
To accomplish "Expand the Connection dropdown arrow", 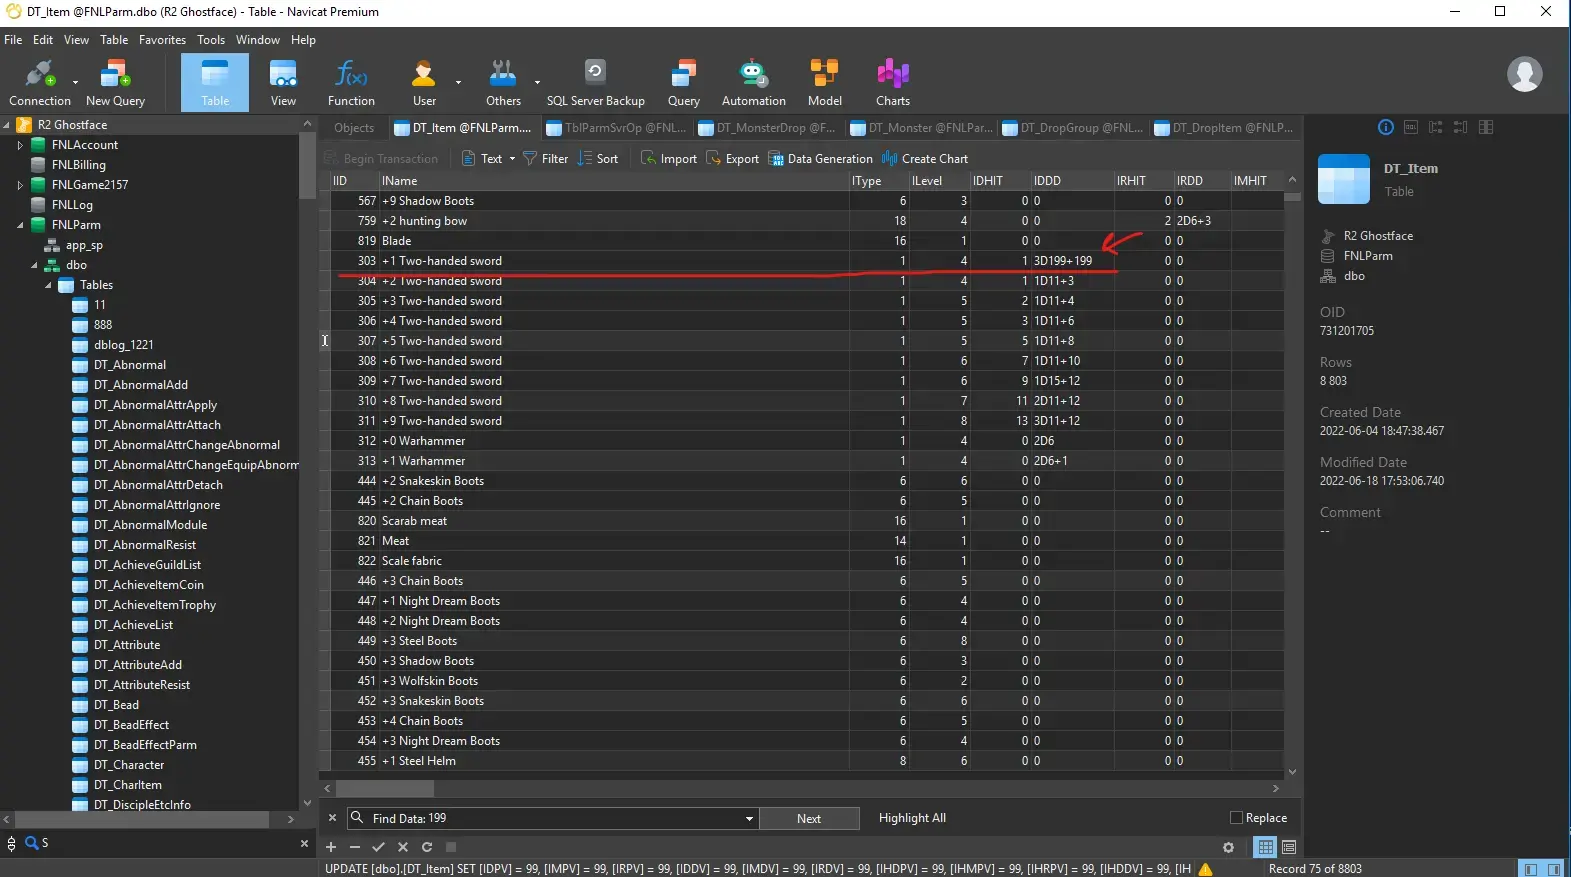I will pyautogui.click(x=75, y=82).
